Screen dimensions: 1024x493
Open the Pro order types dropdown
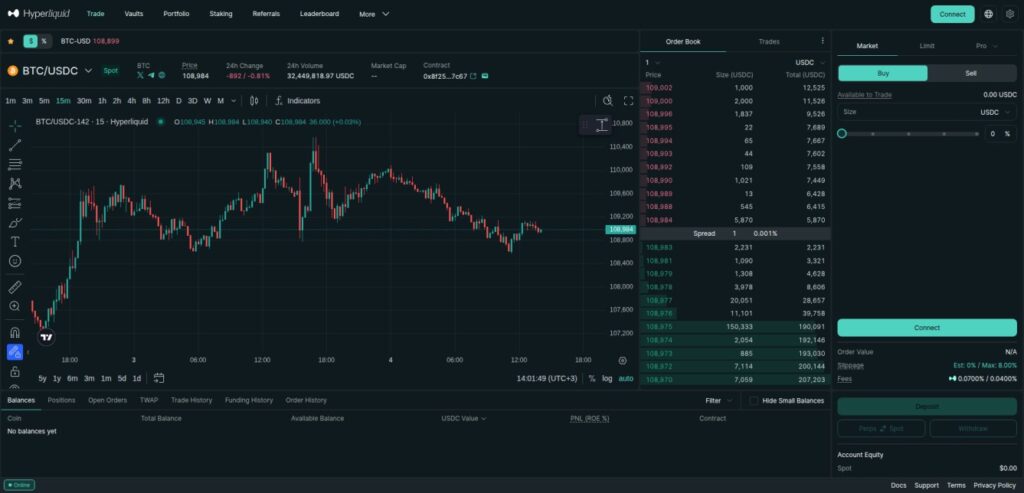tap(987, 46)
